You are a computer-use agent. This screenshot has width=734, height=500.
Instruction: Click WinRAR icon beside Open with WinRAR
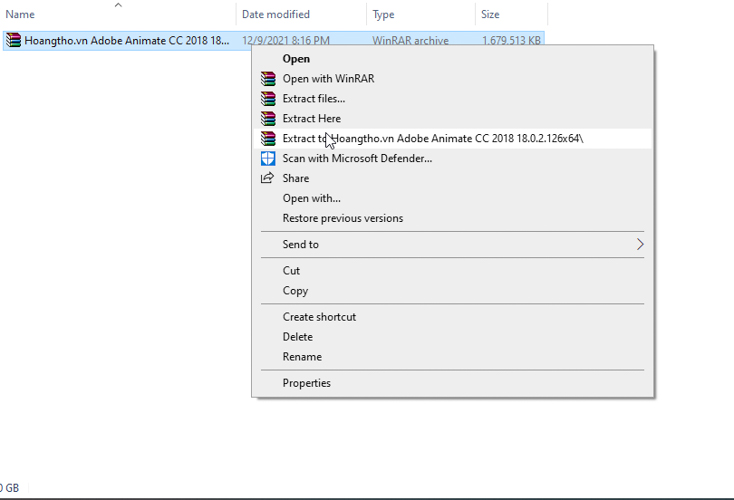268,79
